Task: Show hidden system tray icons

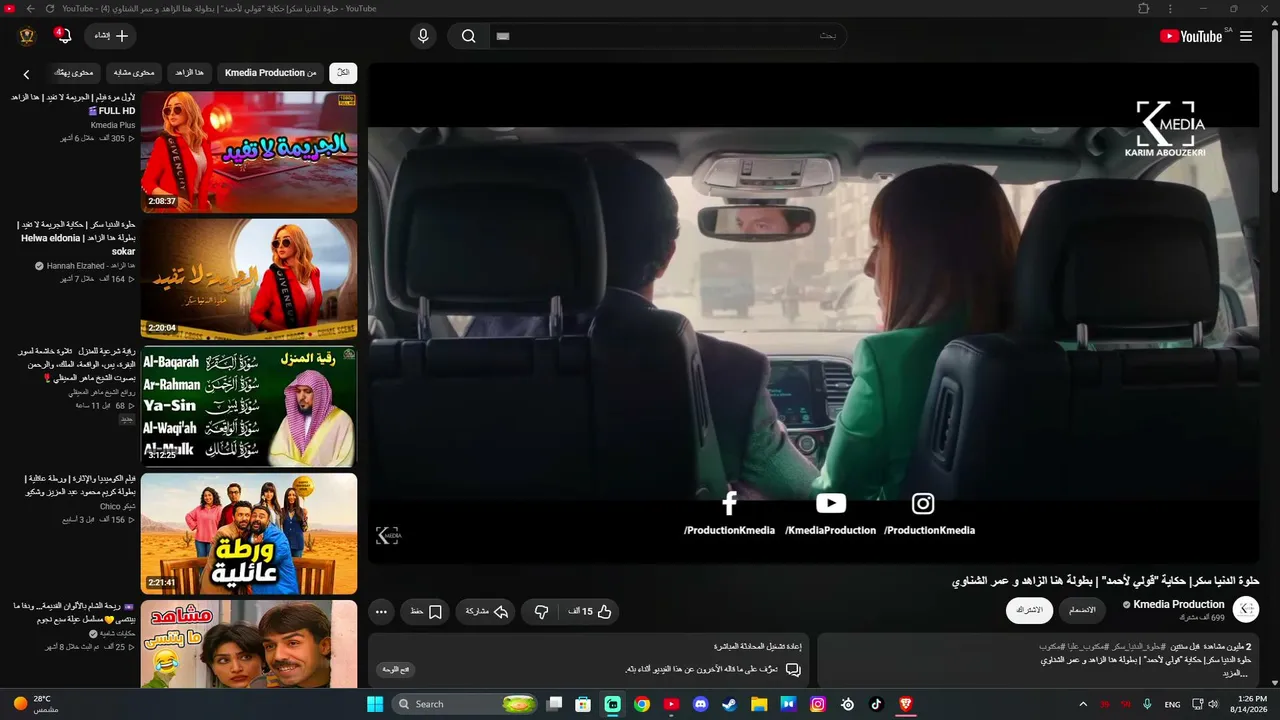Action: click(1083, 704)
